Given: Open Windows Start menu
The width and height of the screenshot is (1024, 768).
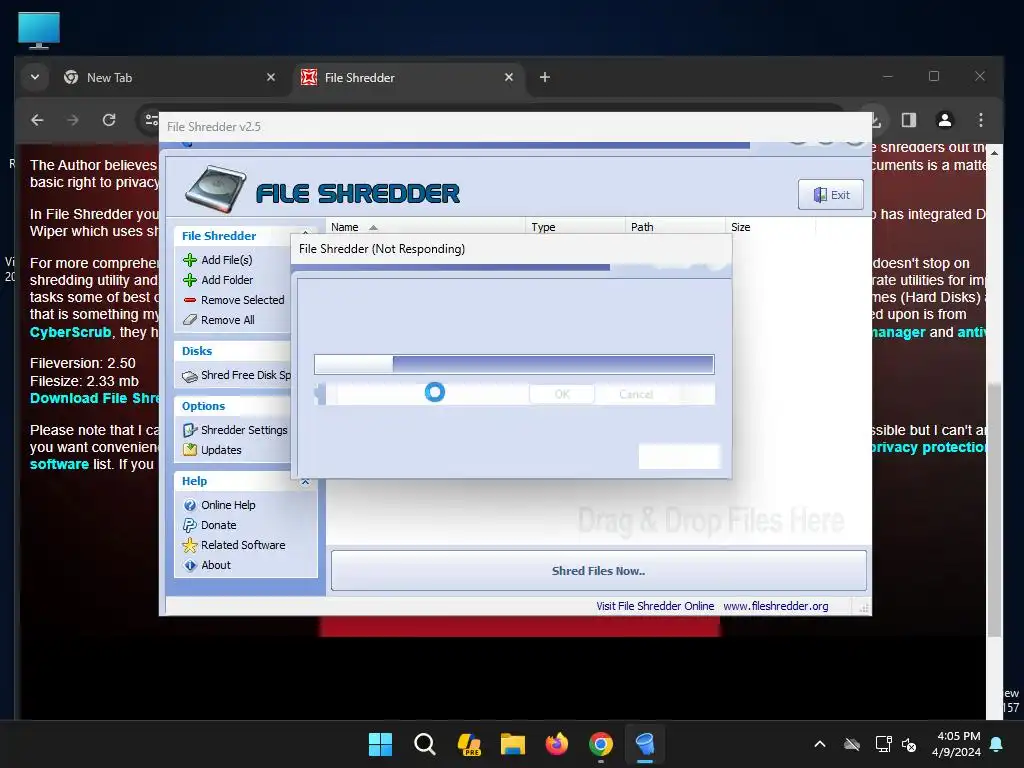Looking at the screenshot, I should click(380, 744).
